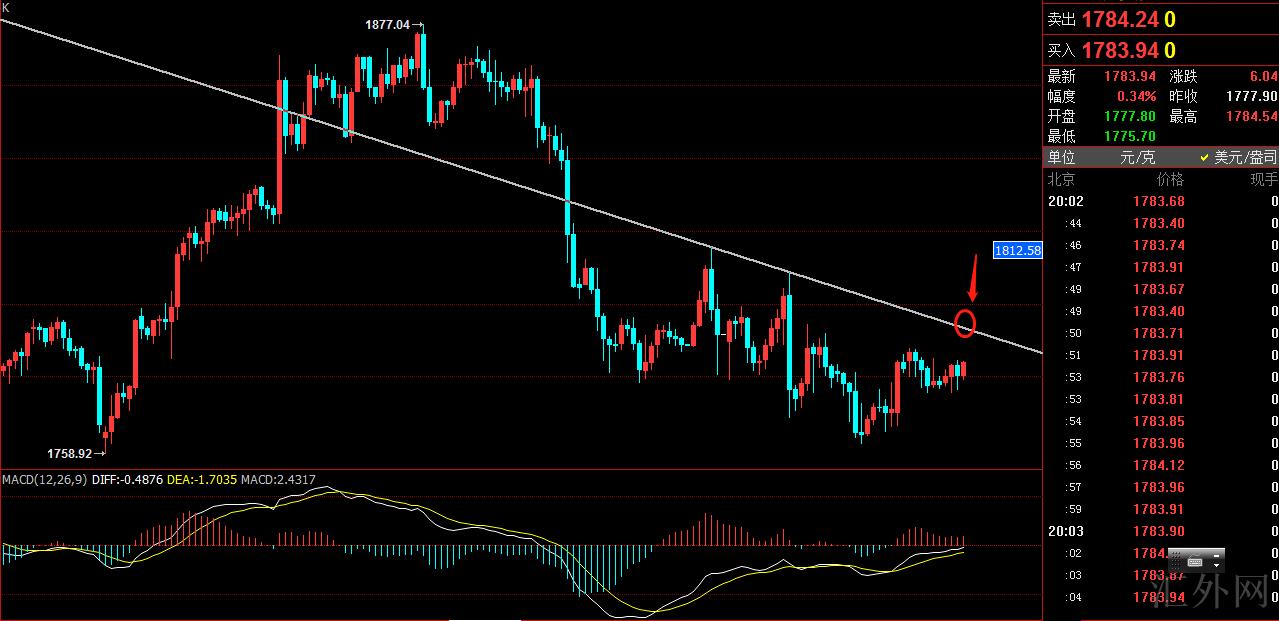Open the dropdown arrow on the floating input bar

(x=1217, y=566)
